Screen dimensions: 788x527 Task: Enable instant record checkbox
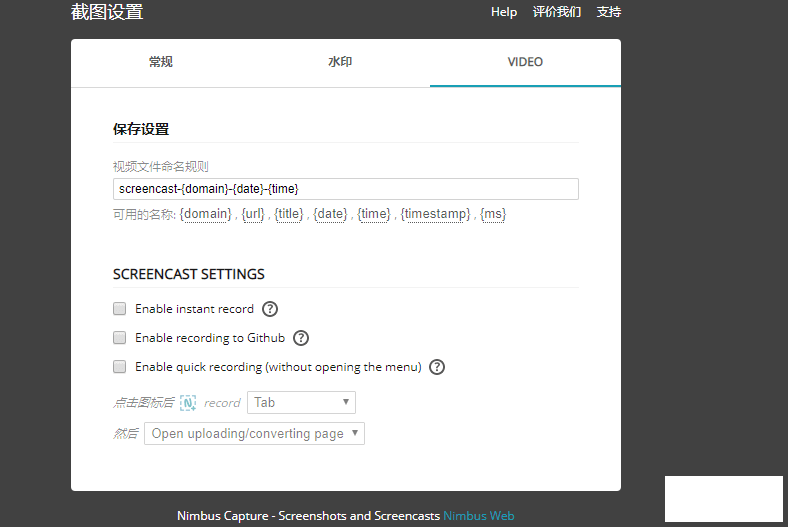(120, 309)
